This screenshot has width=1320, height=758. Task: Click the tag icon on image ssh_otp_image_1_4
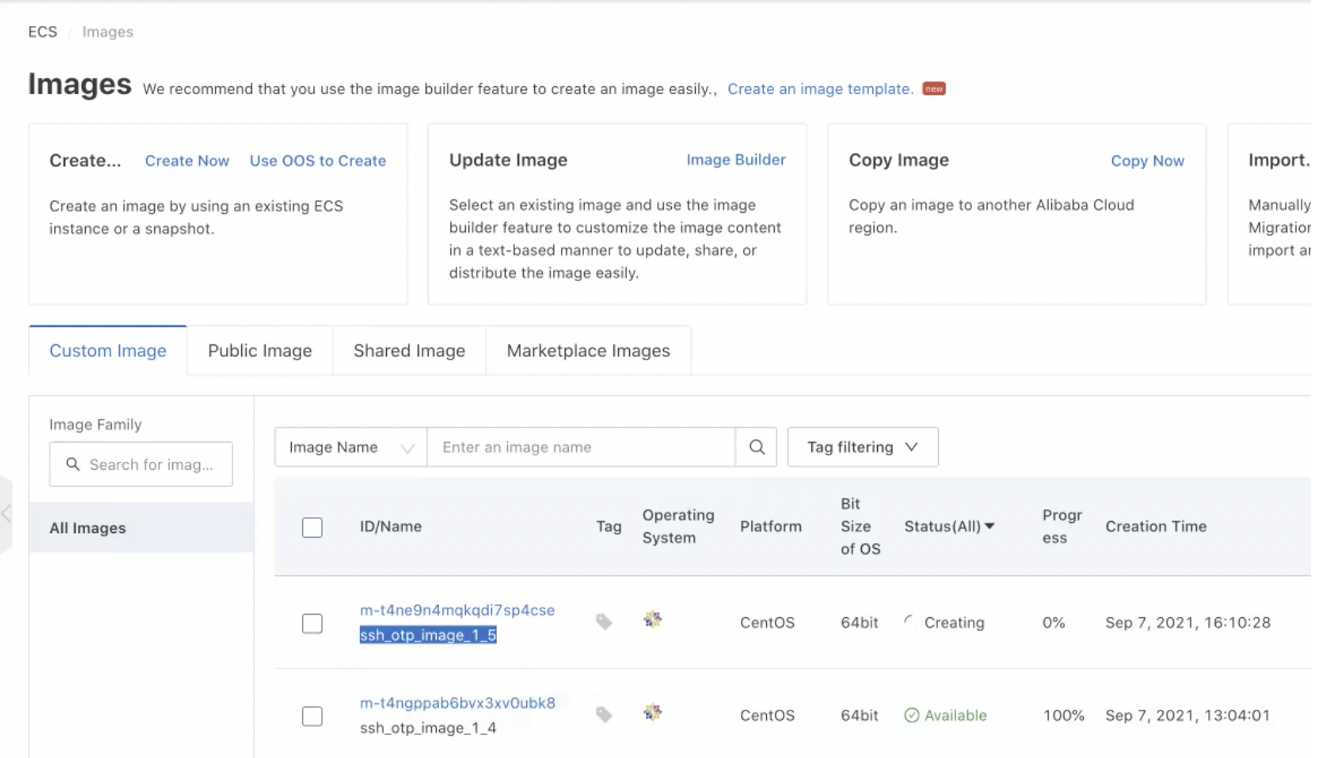click(605, 714)
